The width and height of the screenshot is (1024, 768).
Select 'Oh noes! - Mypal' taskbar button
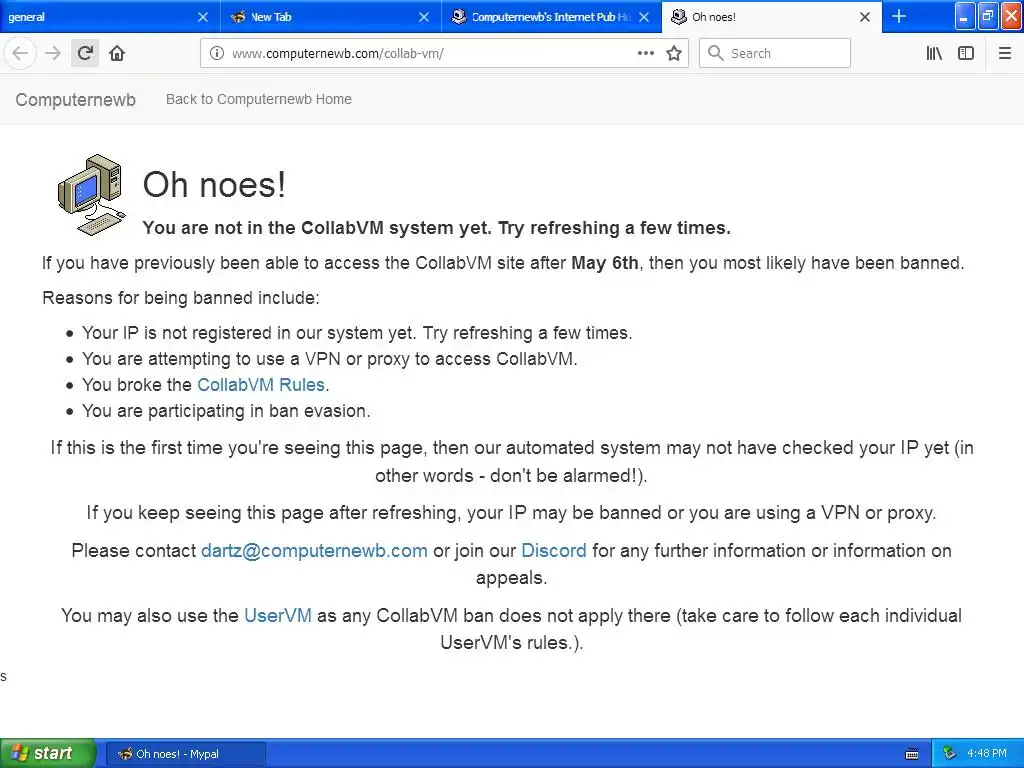(186, 754)
